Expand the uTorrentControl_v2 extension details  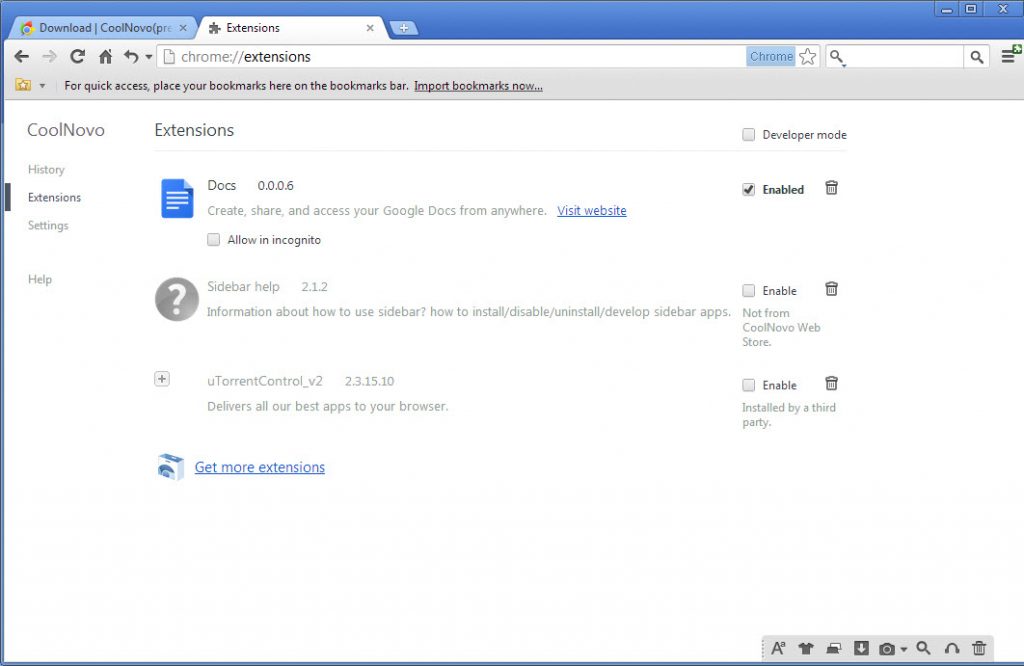(162, 379)
